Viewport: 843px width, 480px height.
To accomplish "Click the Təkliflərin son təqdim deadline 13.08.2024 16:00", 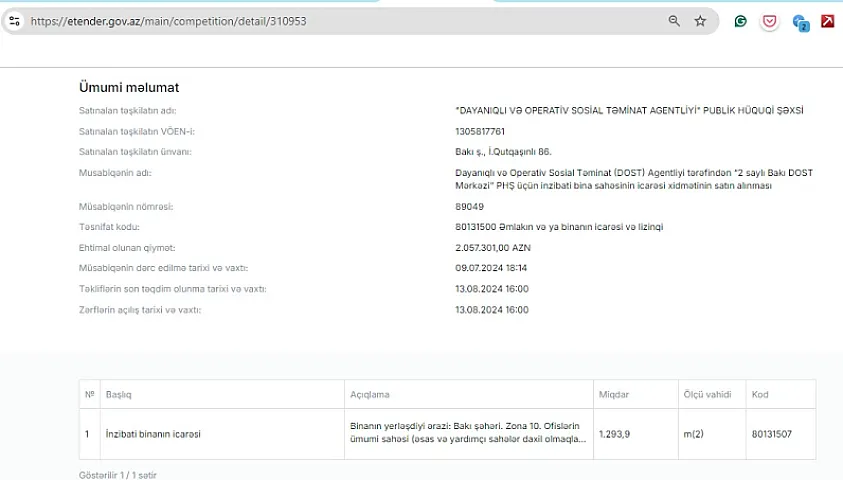I will (x=492, y=289).
